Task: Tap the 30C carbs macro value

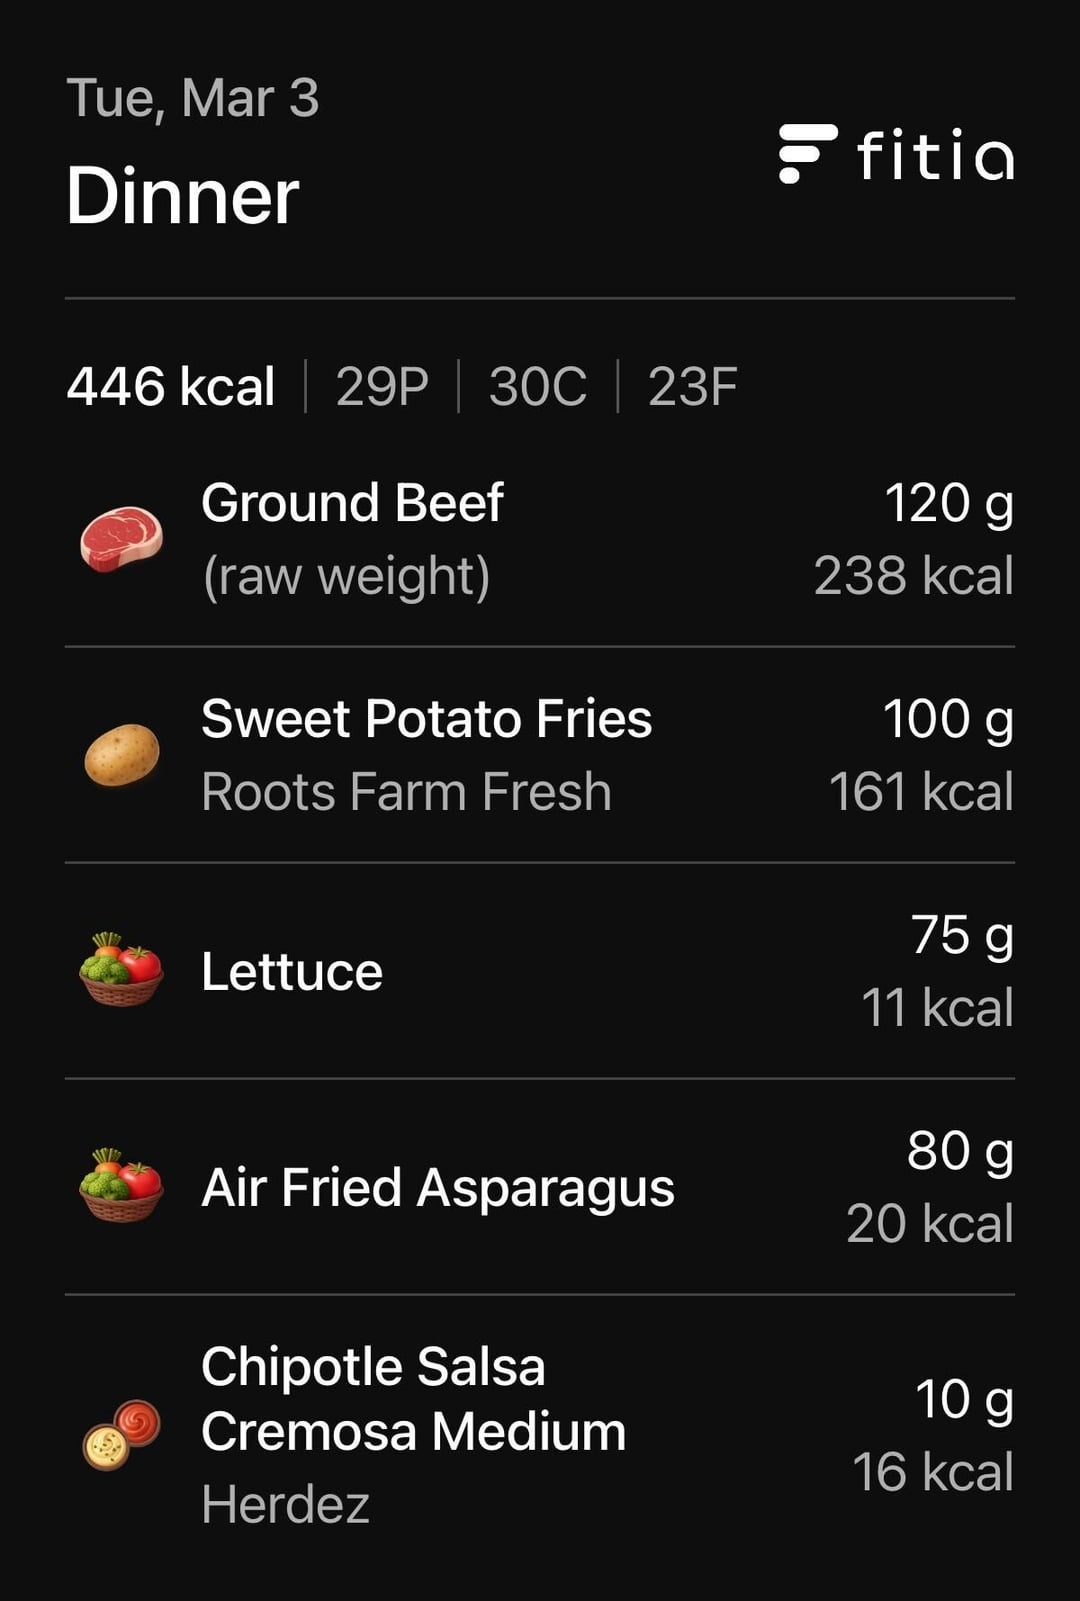Action: point(538,387)
